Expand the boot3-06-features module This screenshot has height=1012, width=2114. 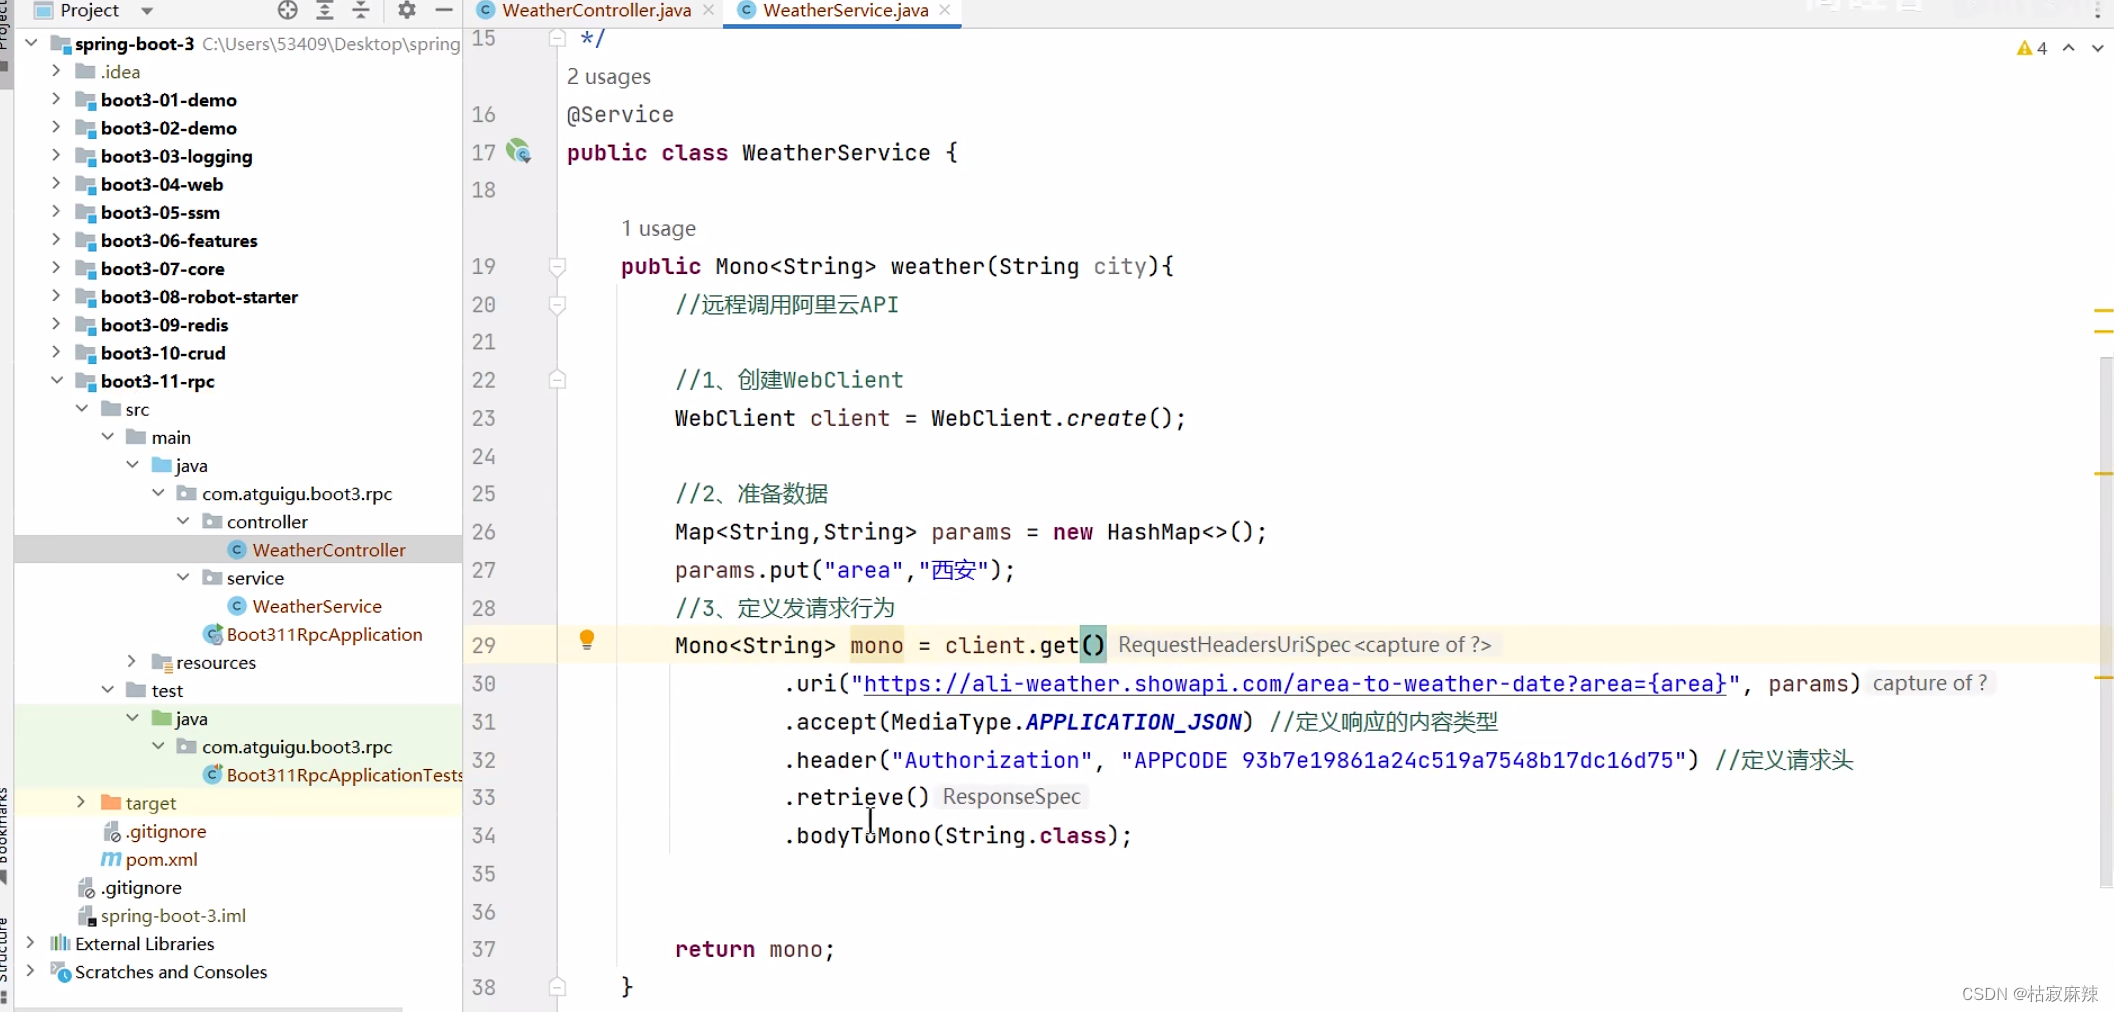coord(57,240)
